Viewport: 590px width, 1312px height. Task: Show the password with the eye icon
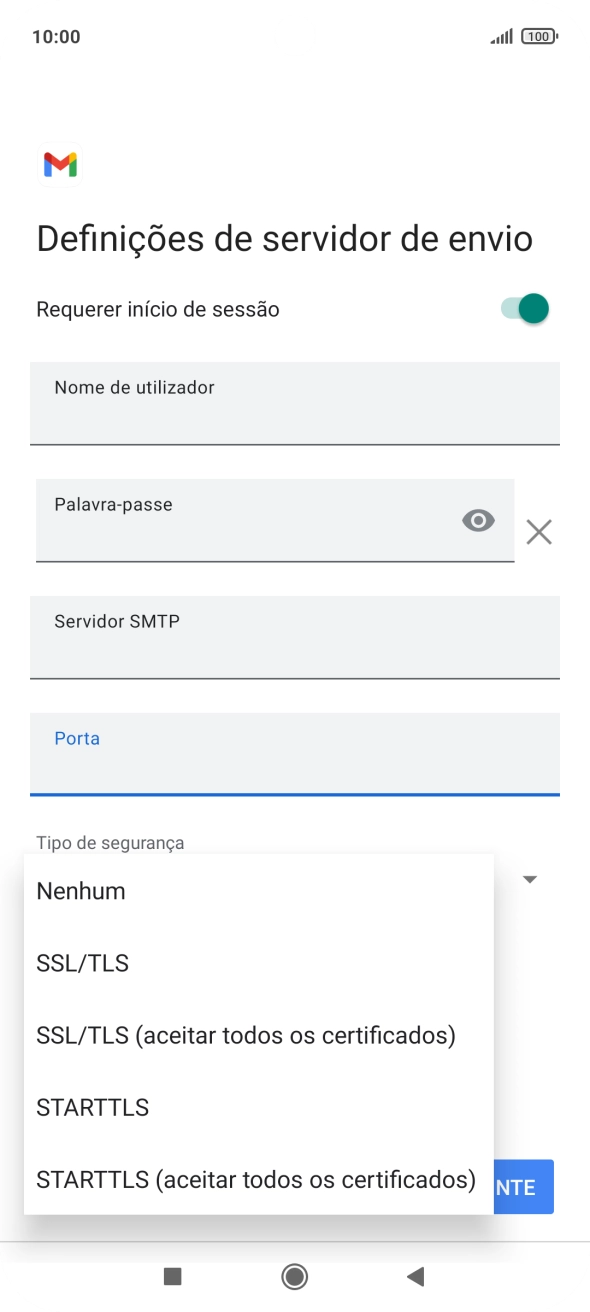click(x=479, y=521)
